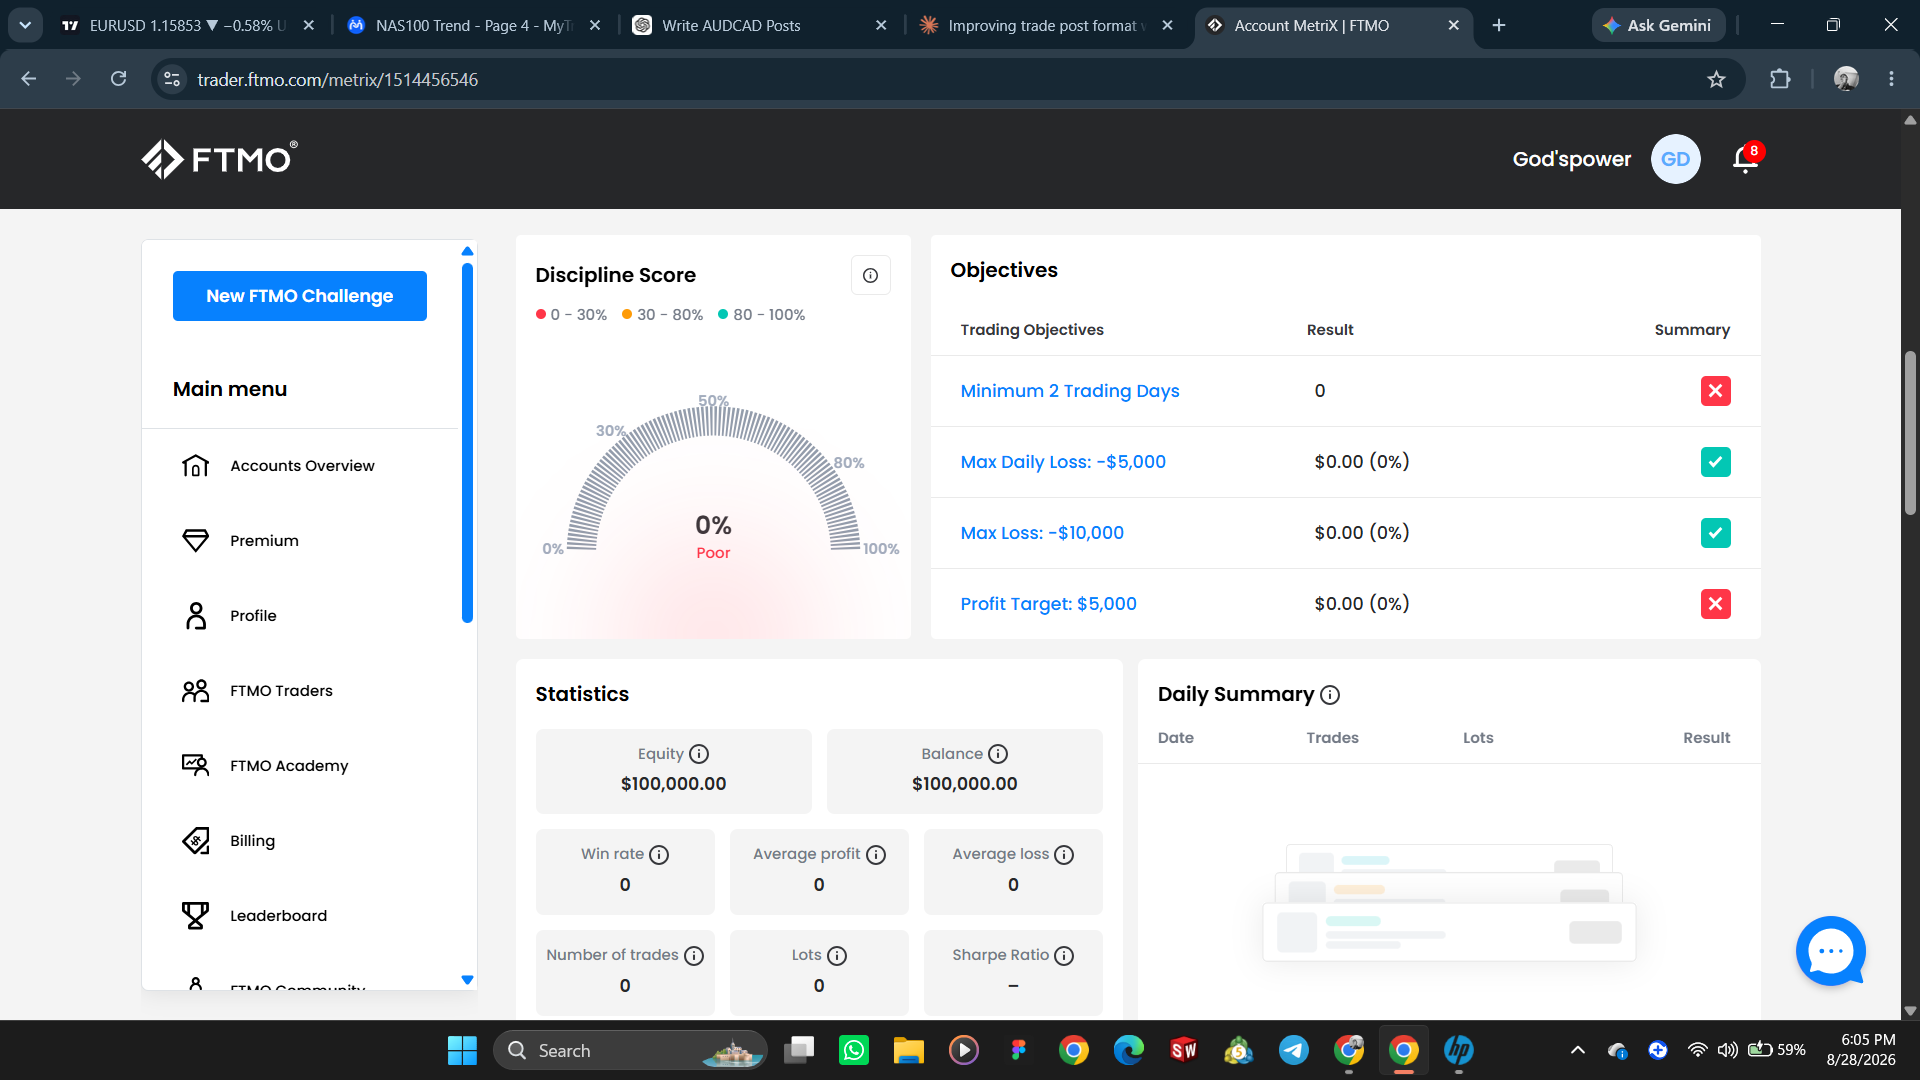Open the Windows Start menu
Image resolution: width=1920 pixels, height=1080 pixels.
(x=462, y=1050)
